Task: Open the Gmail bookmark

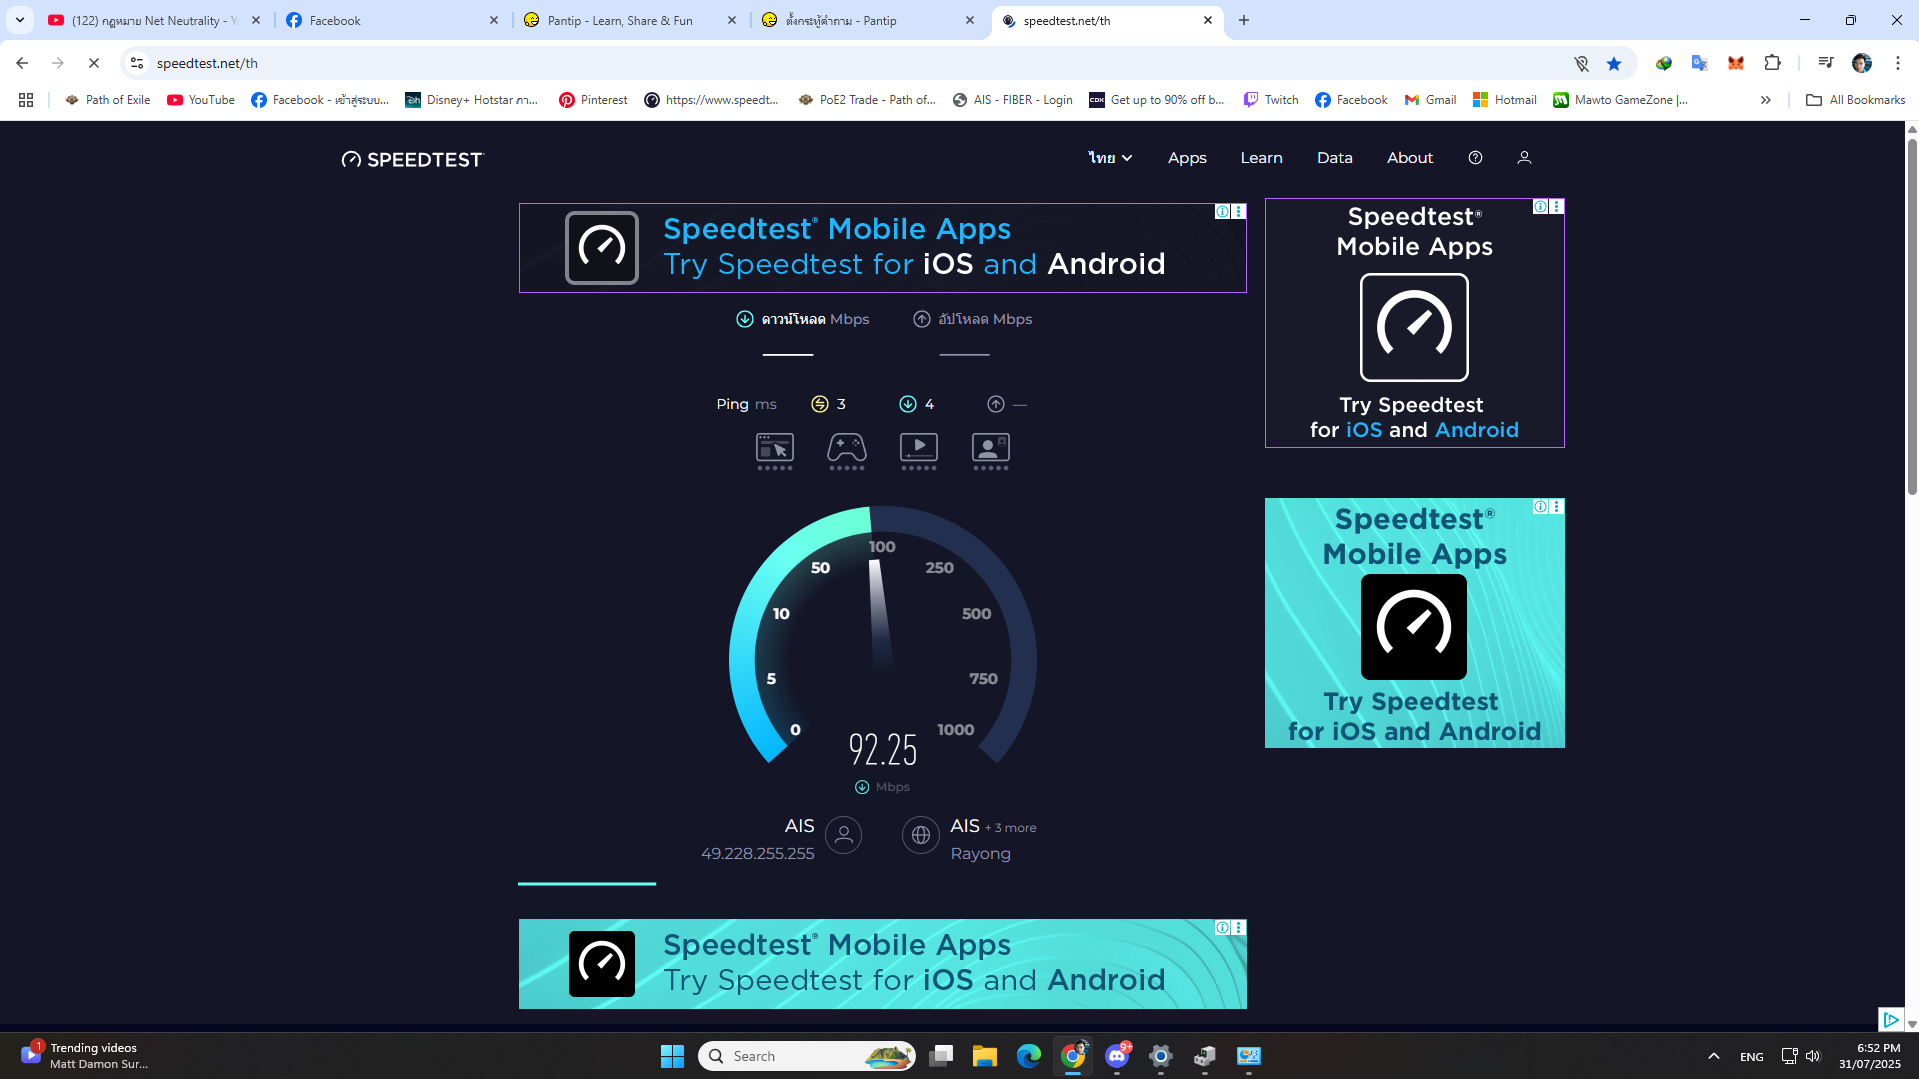Action: 1430,100
